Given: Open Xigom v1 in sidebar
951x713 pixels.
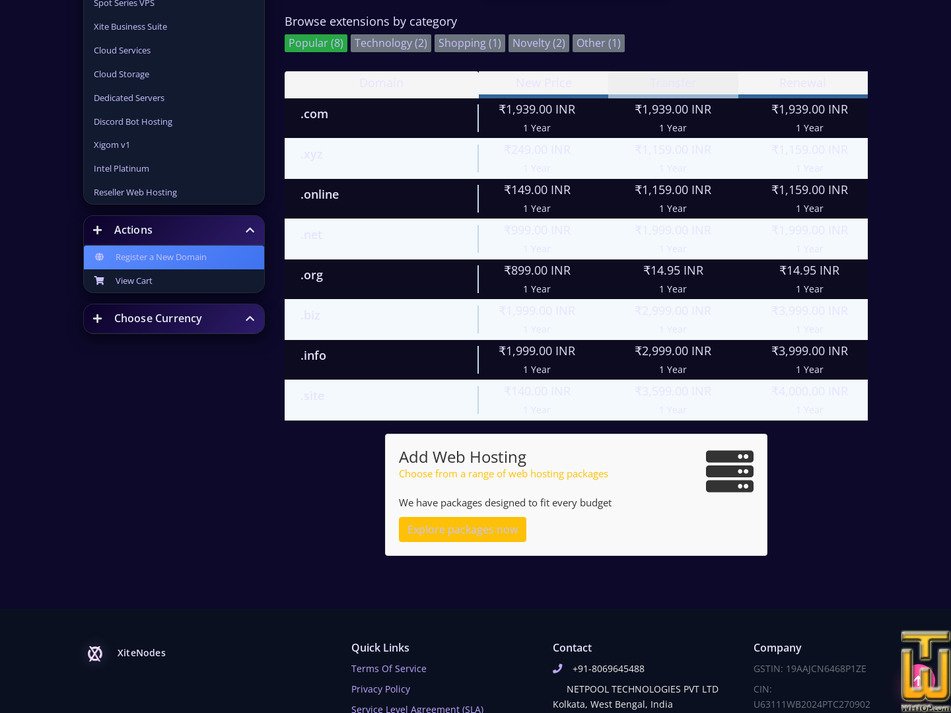Looking at the screenshot, I should tap(112, 145).
